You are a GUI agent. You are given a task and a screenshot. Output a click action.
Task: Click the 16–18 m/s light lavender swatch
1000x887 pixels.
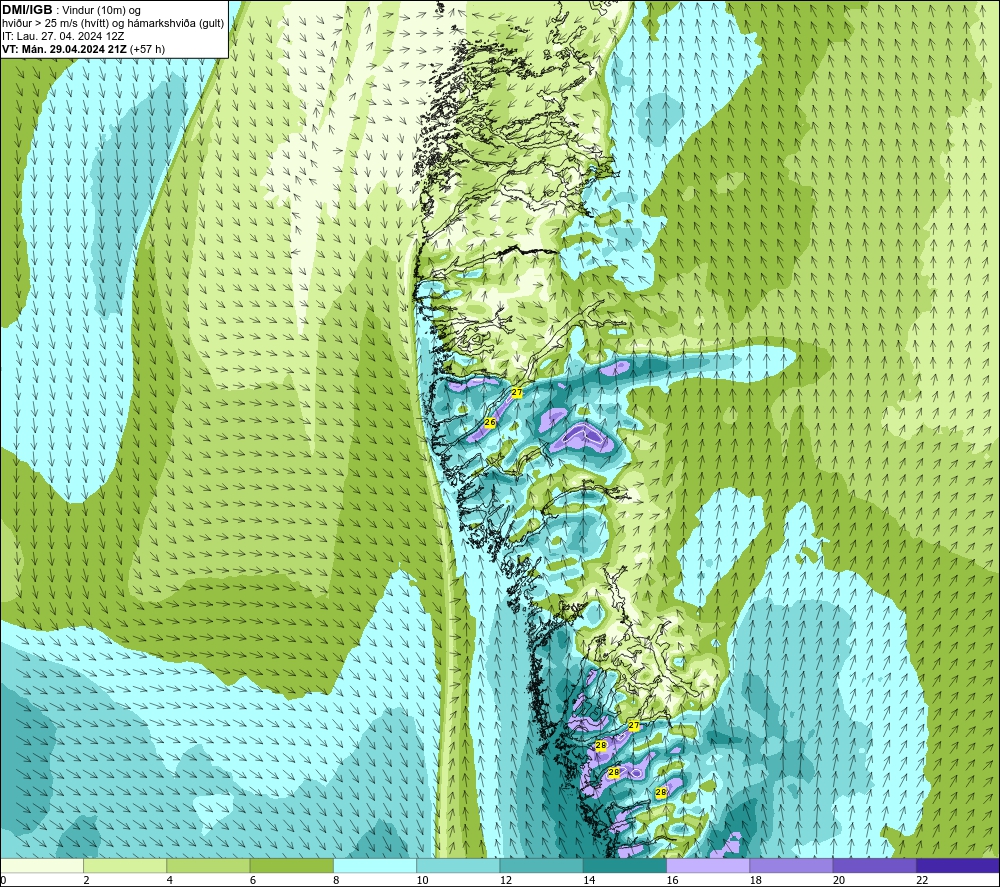pos(708,865)
